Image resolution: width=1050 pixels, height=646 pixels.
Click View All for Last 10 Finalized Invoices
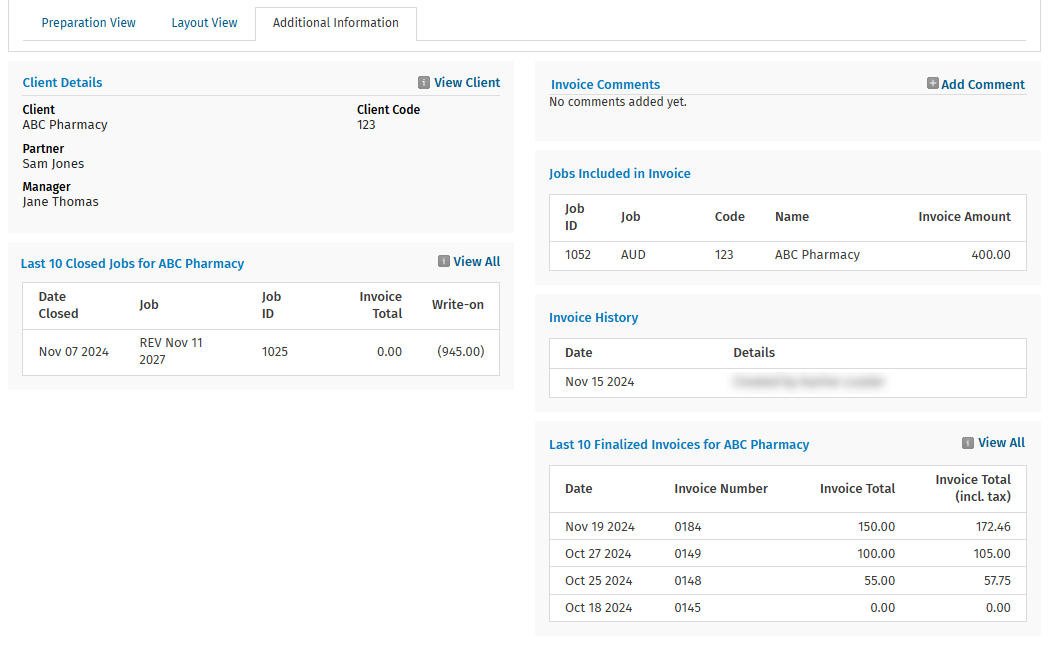(x=1001, y=442)
